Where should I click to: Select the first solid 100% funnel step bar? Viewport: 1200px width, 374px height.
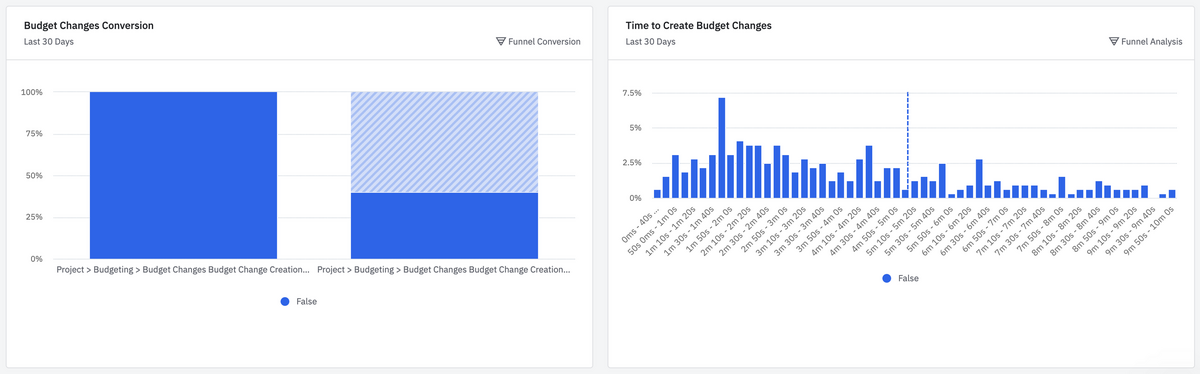pyautogui.click(x=183, y=175)
